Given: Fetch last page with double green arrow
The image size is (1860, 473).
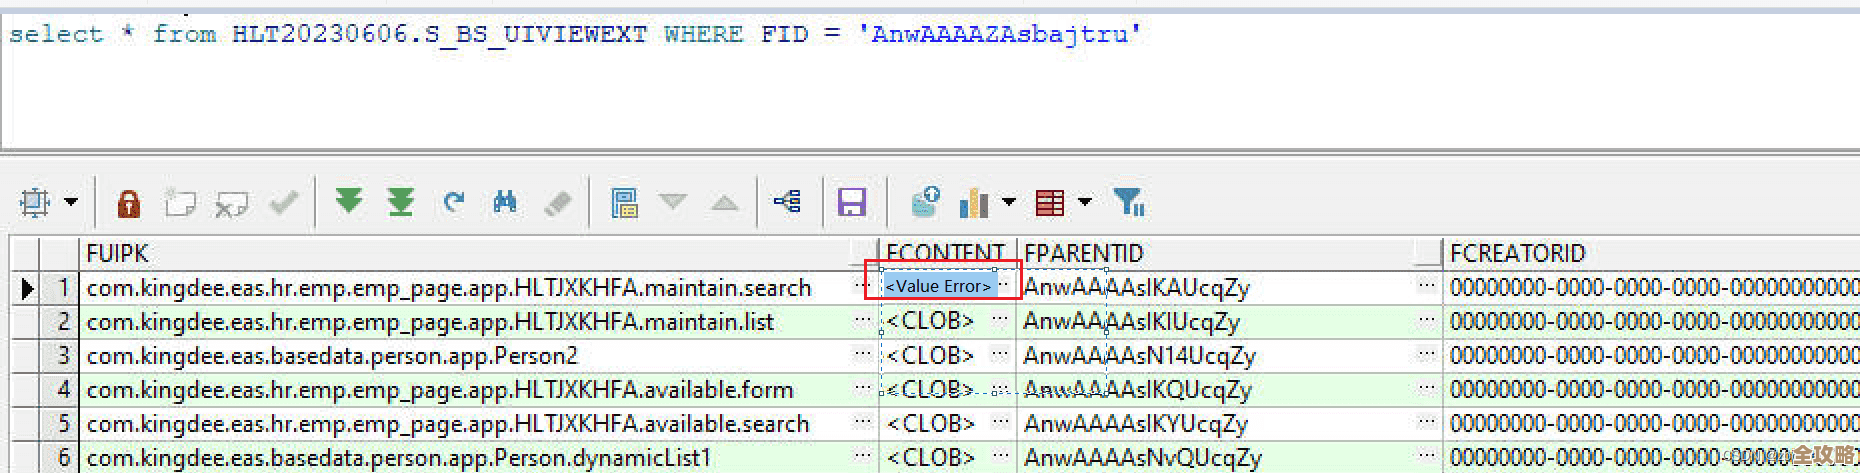Looking at the screenshot, I should pyautogui.click(x=401, y=202).
